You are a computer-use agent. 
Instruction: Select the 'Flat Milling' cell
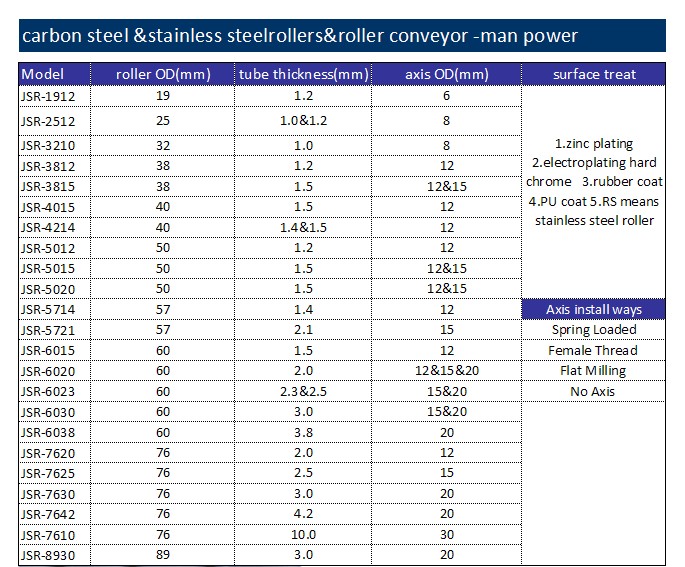click(x=593, y=371)
